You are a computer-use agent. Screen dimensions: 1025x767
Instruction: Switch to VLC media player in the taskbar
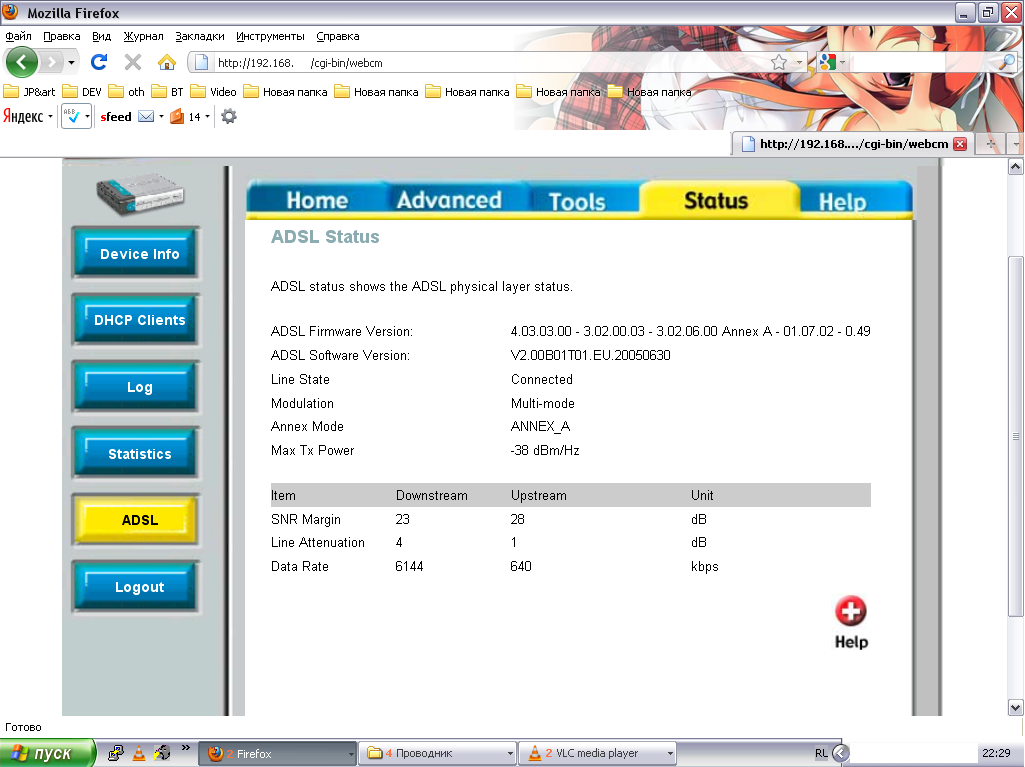click(596, 753)
